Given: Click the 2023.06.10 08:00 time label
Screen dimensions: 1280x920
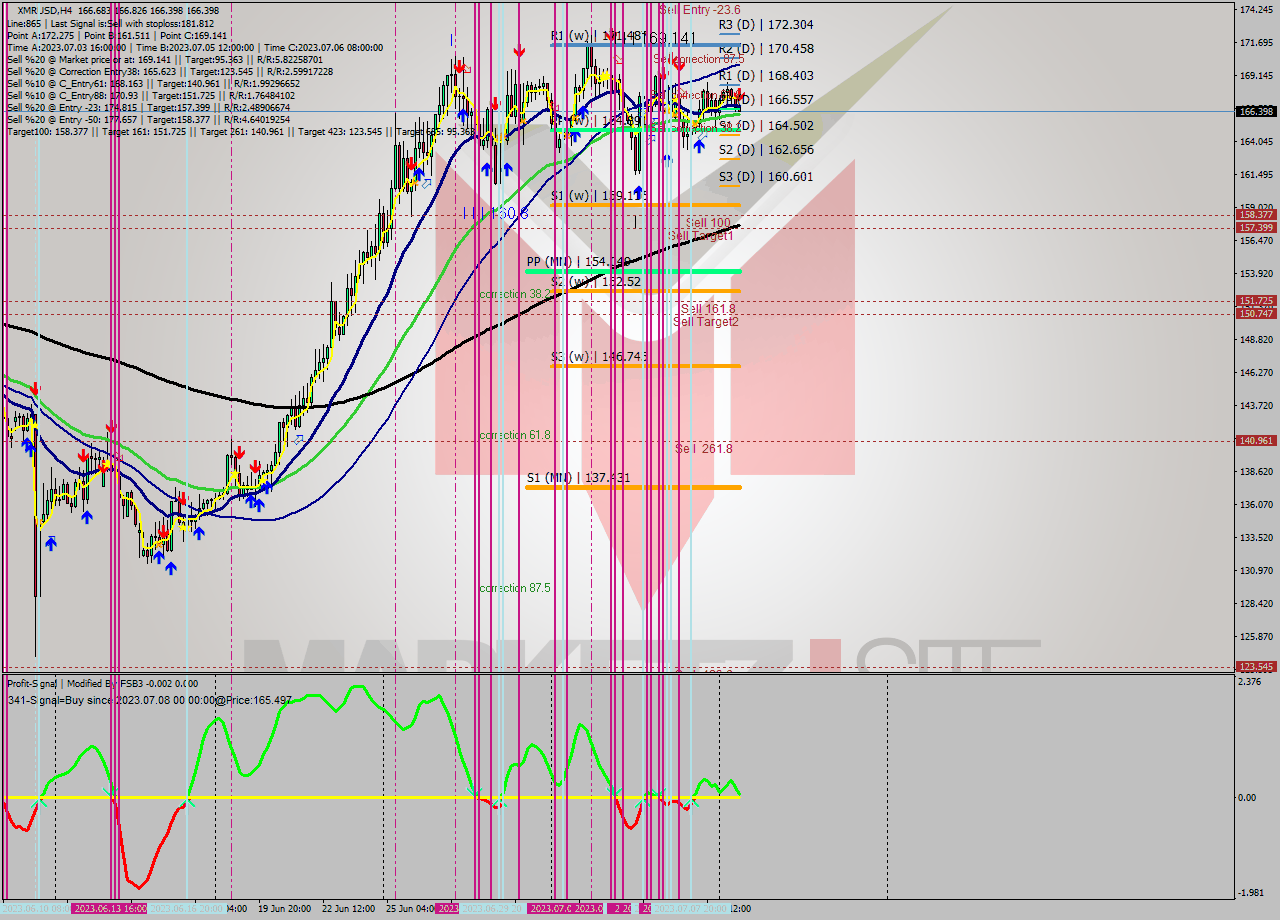Looking at the screenshot, I should click(35, 909).
